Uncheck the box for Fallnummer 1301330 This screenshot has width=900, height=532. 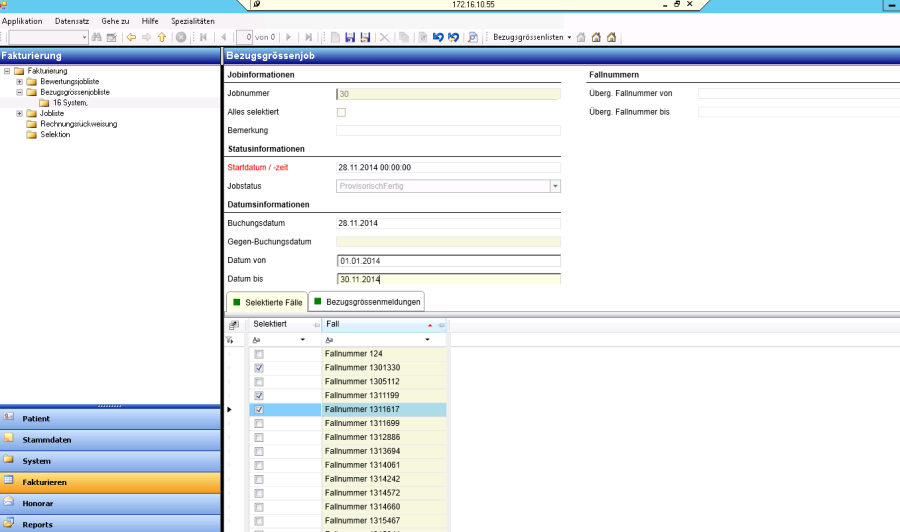tap(259, 368)
